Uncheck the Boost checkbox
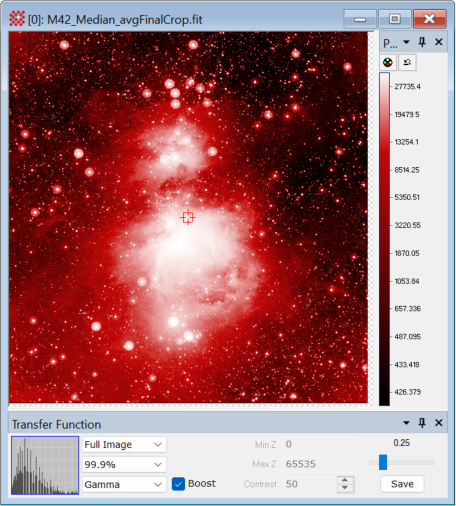The image size is (456, 506). tap(178, 484)
